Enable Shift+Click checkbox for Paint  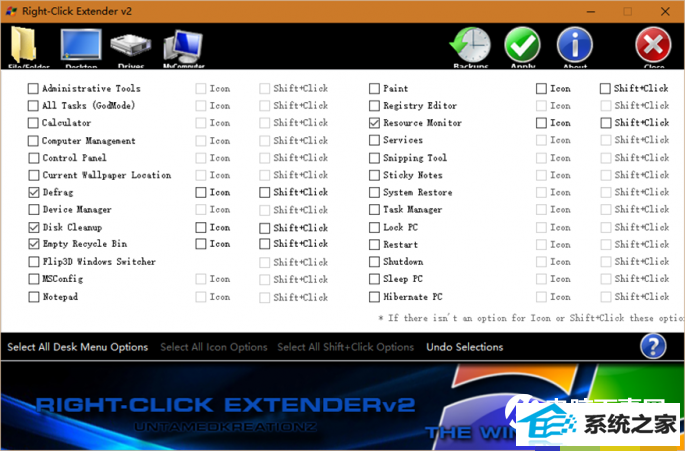[605, 89]
